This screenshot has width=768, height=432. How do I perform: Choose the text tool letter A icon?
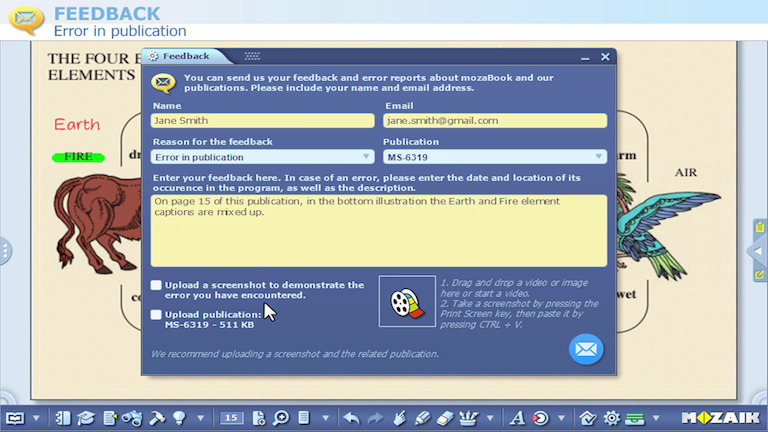517,418
